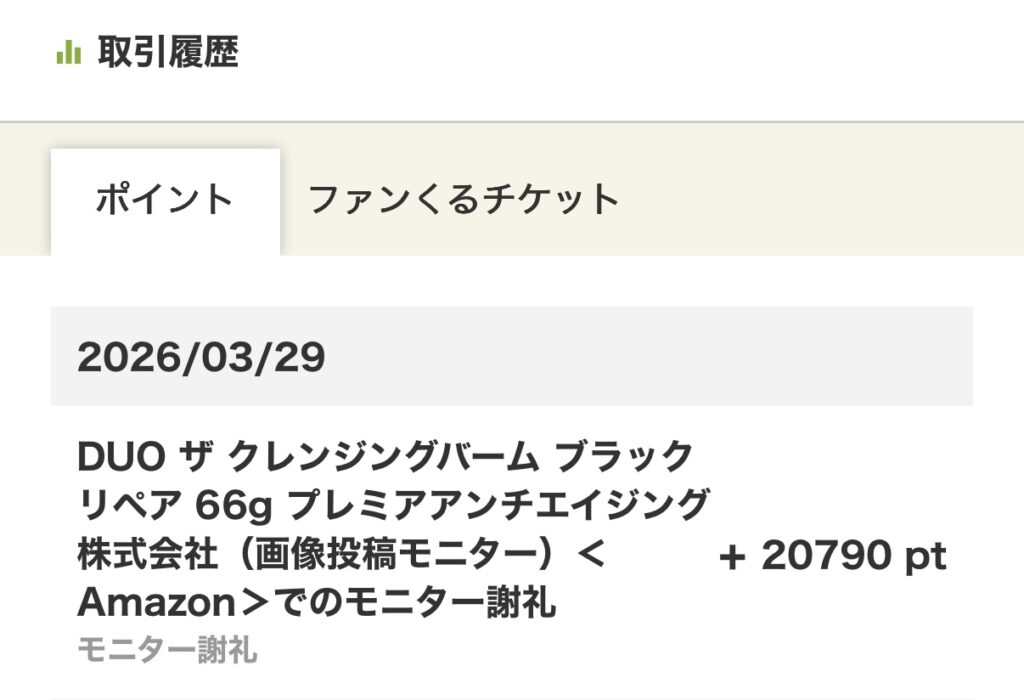Click empty beige area right of ファンくるチケット
The height and width of the screenshot is (700, 1024).
[x=820, y=200]
